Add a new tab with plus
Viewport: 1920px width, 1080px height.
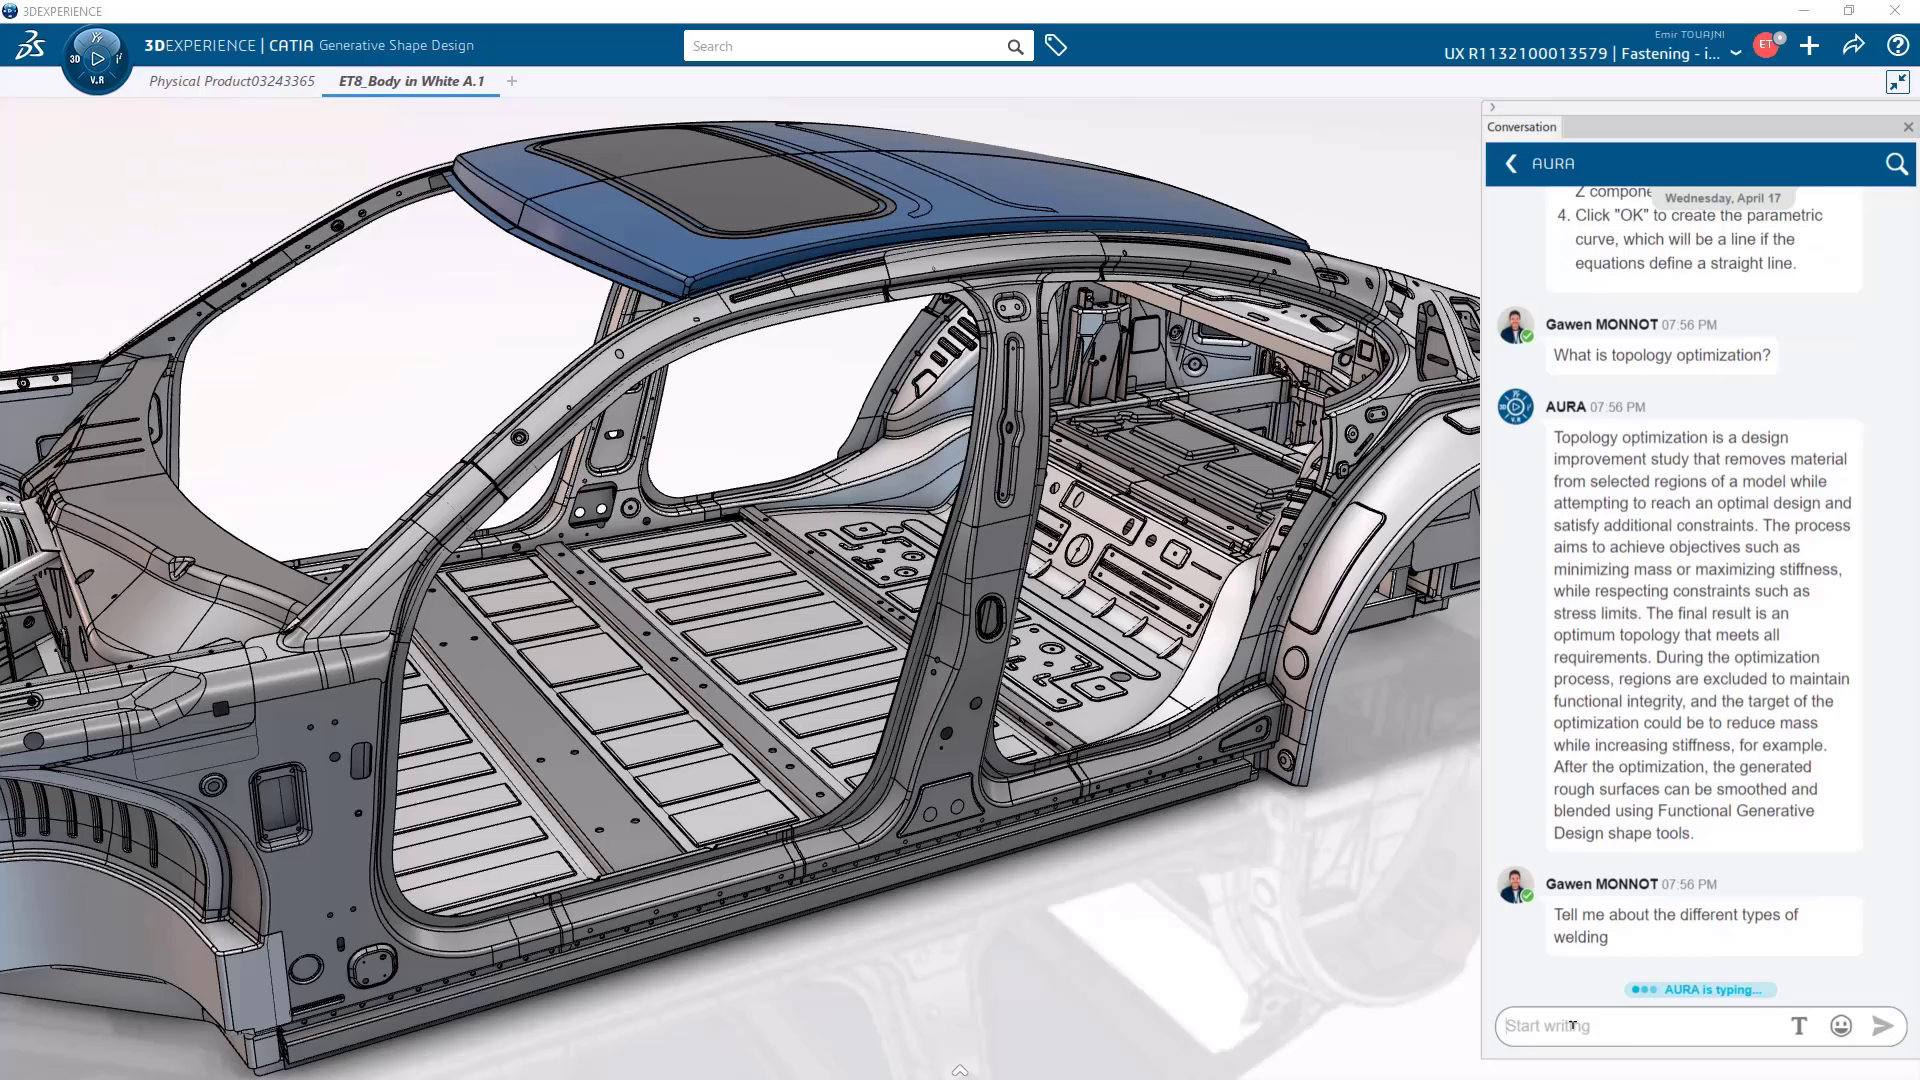tap(512, 81)
